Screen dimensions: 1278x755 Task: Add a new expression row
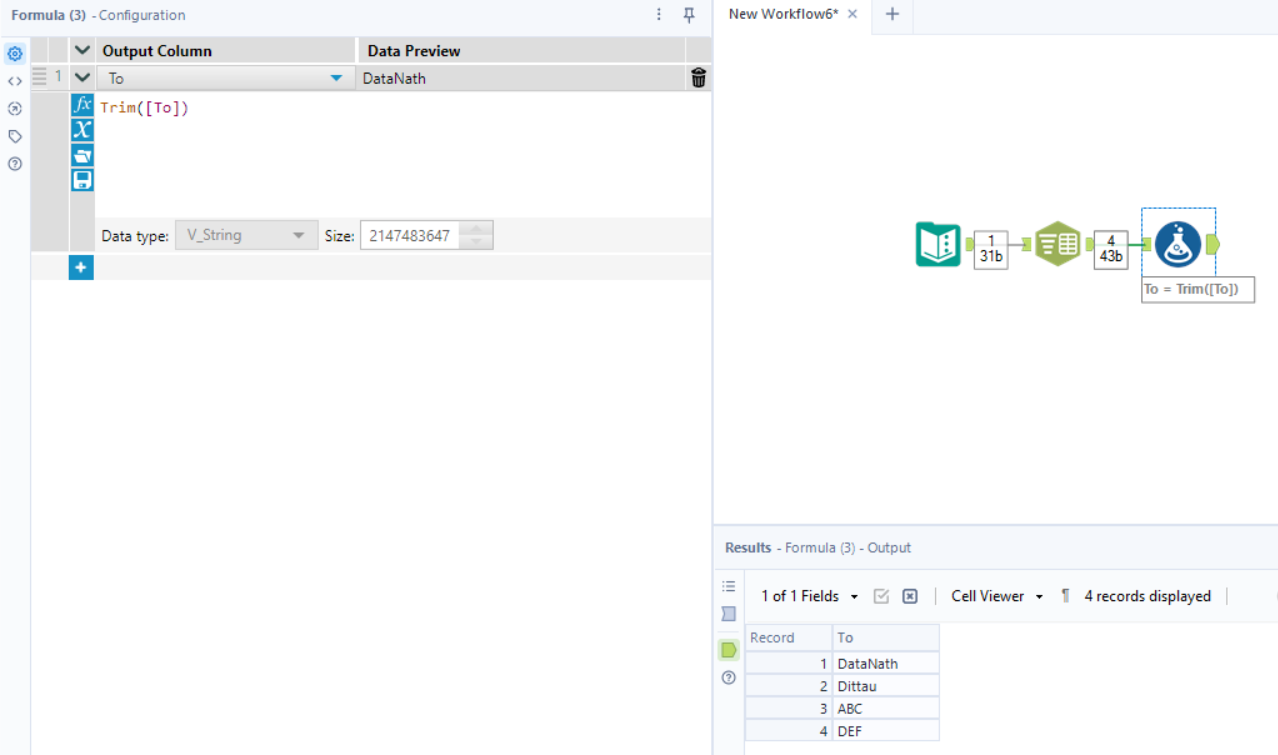click(x=81, y=267)
